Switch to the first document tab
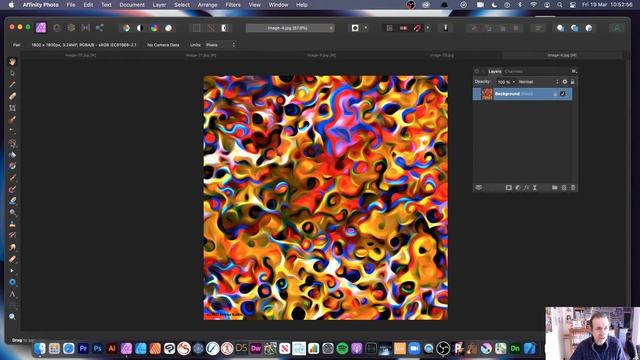640x360 pixels. click(81, 55)
